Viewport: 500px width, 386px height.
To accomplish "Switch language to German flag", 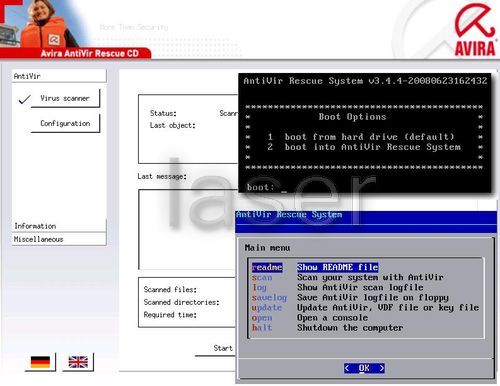I will pyautogui.click(x=40, y=362).
